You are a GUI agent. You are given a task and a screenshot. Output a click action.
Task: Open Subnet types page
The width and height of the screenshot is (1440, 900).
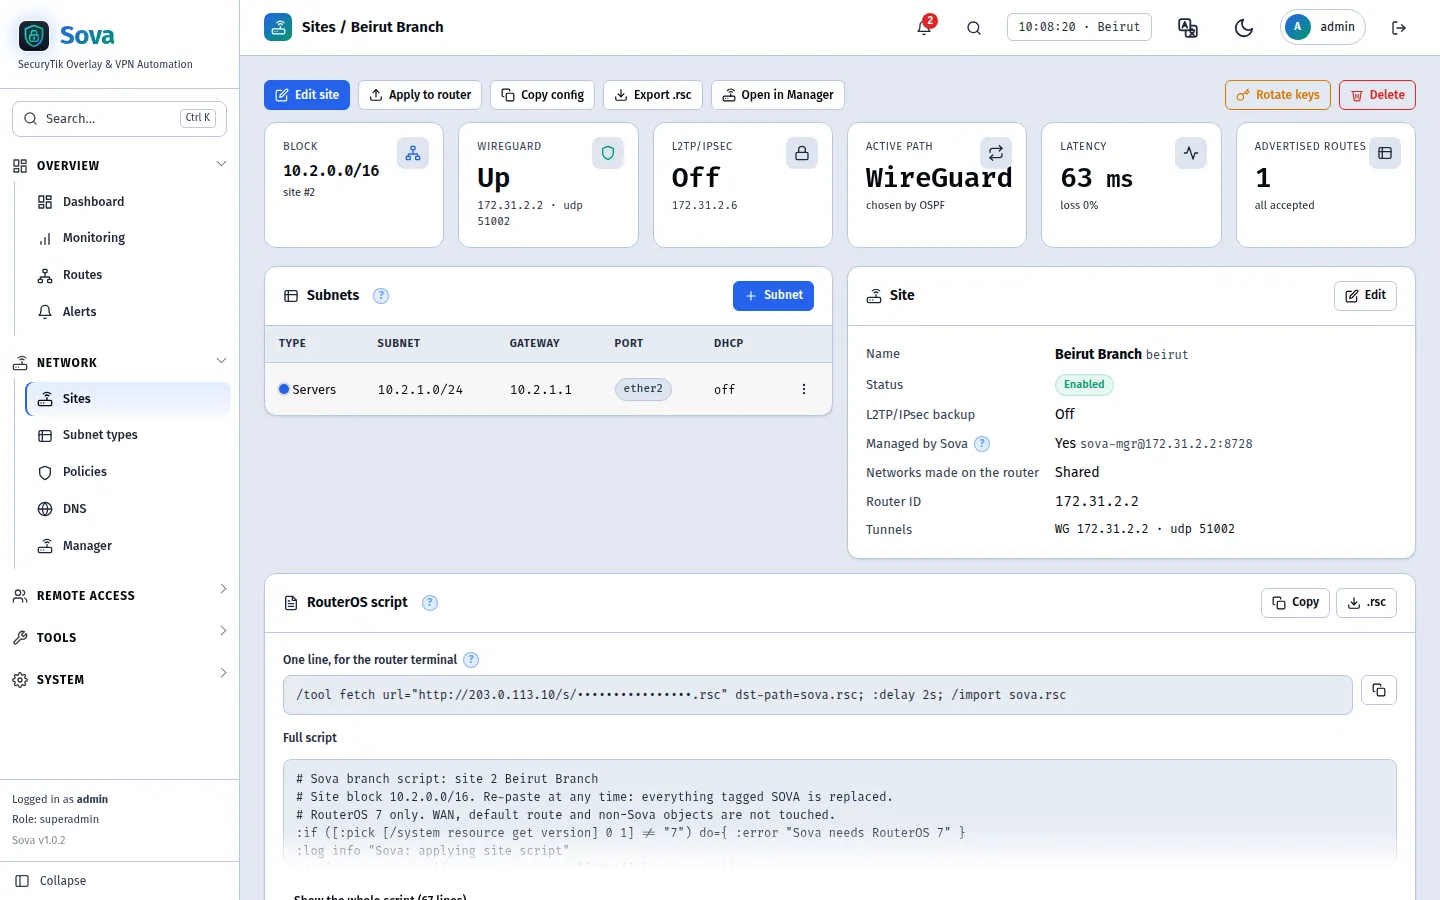click(x=128, y=435)
